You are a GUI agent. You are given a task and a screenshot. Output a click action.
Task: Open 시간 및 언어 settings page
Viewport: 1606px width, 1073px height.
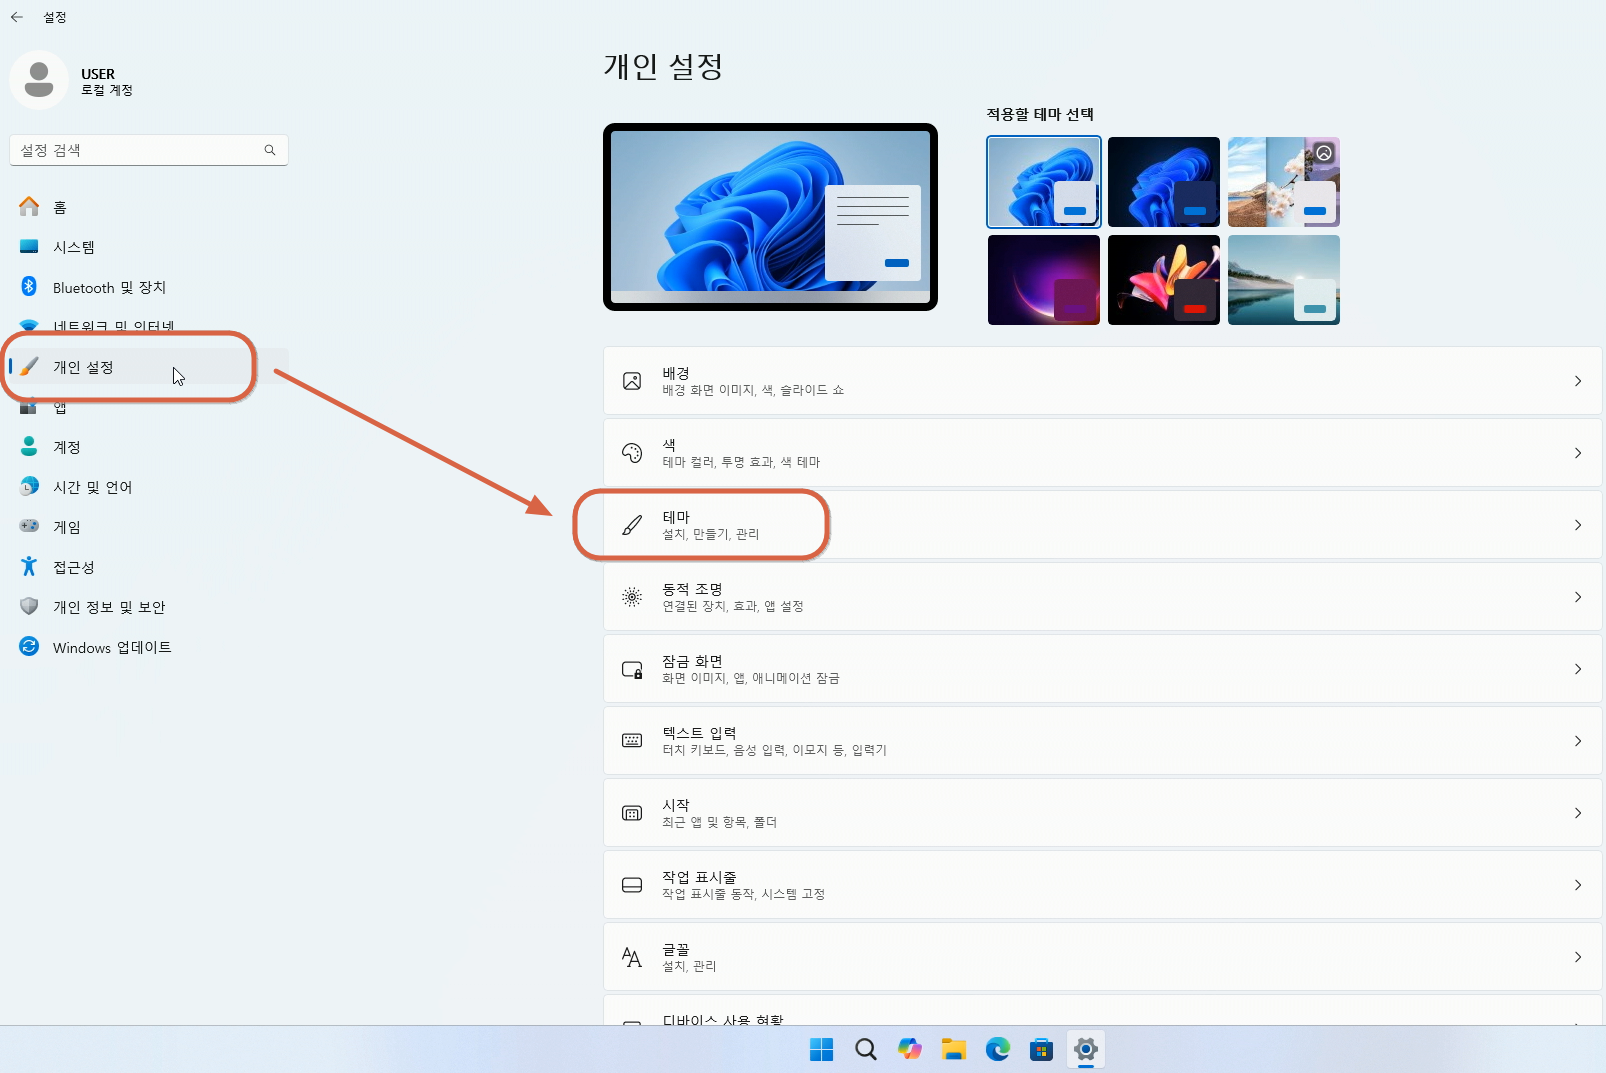point(90,486)
